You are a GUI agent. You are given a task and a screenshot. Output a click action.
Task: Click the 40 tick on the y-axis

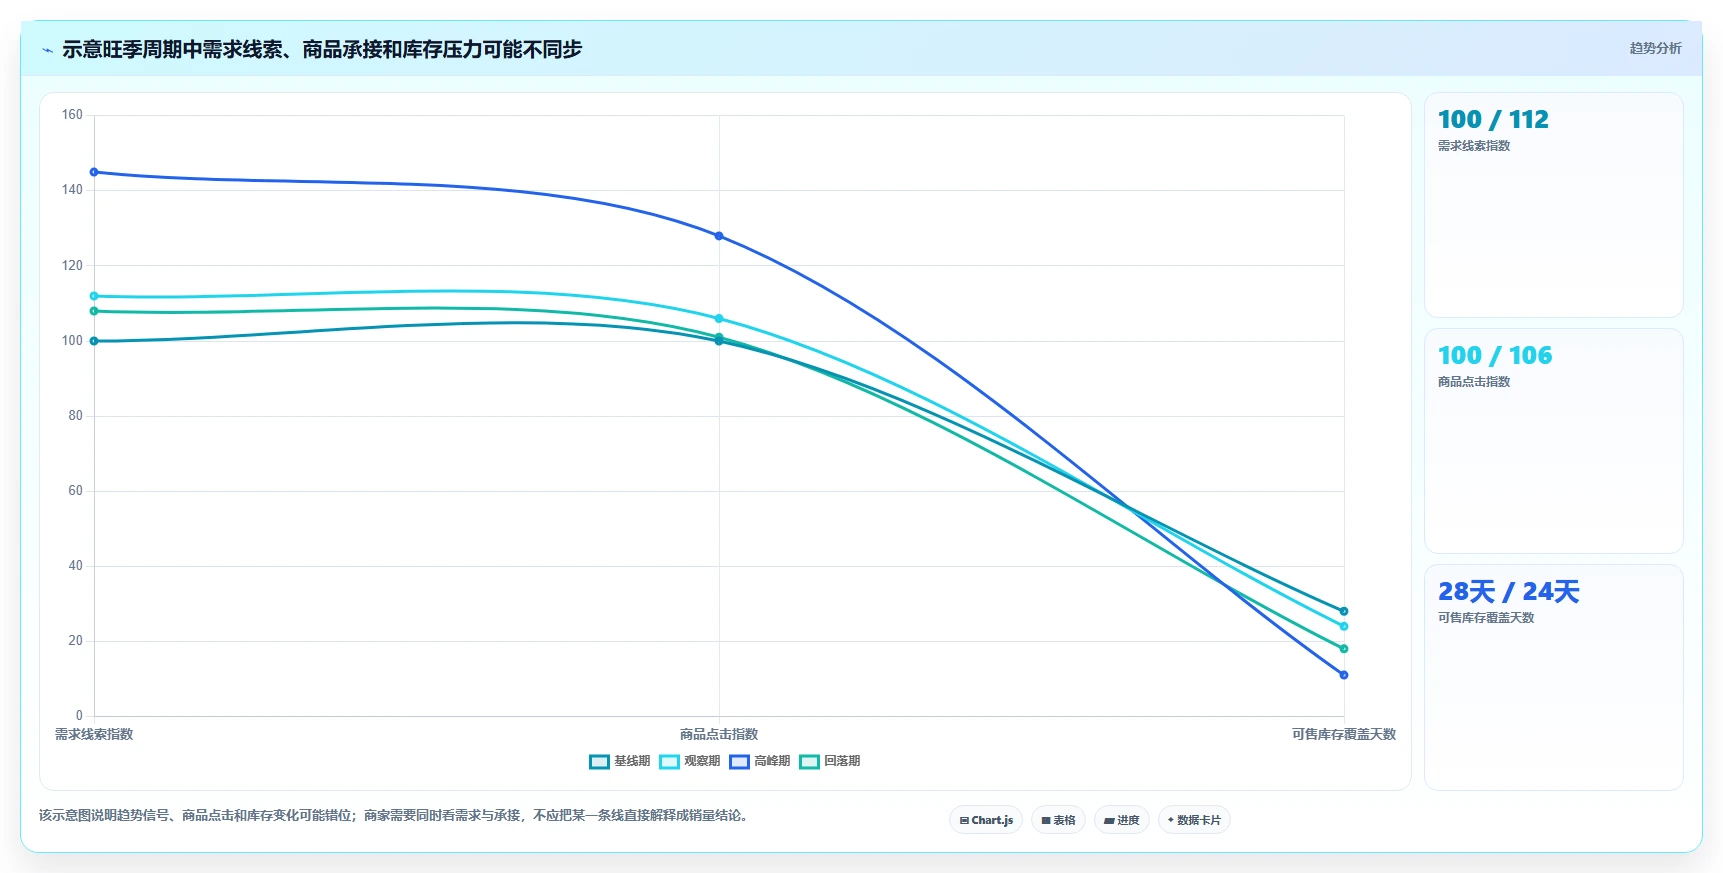click(x=76, y=566)
